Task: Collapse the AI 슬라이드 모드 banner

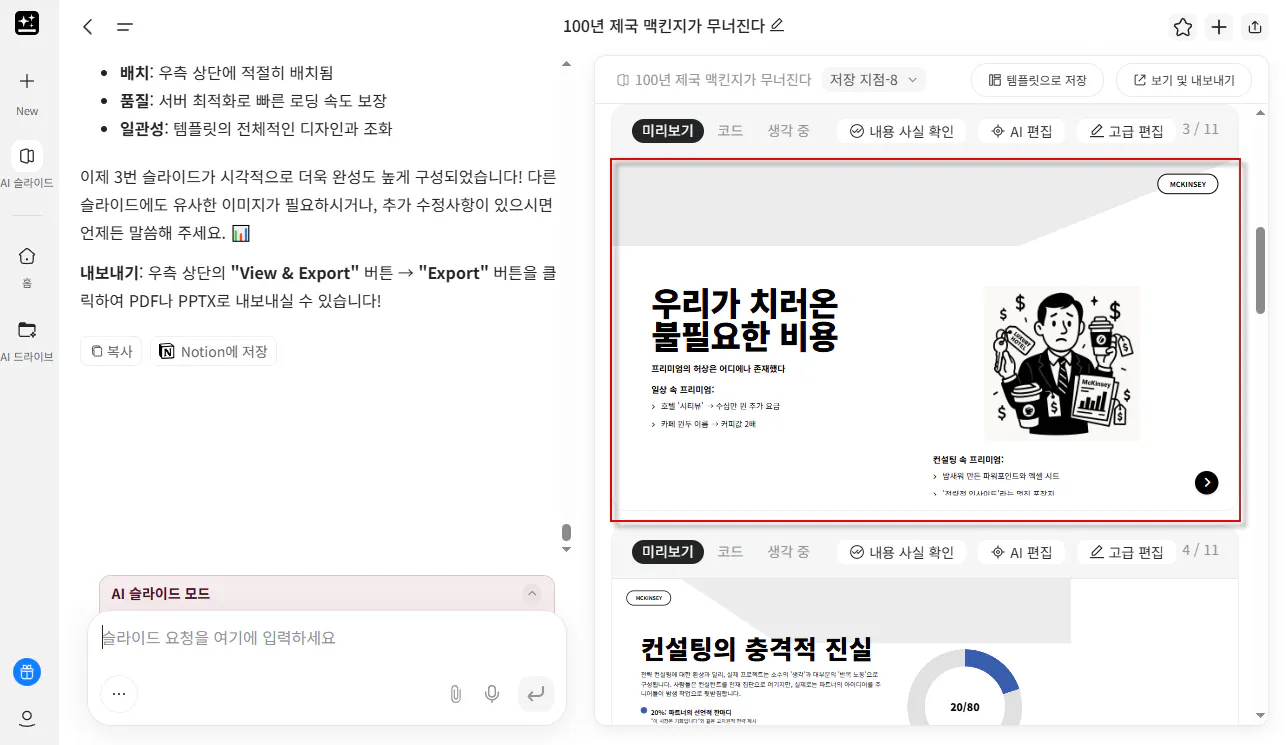Action: [532, 594]
